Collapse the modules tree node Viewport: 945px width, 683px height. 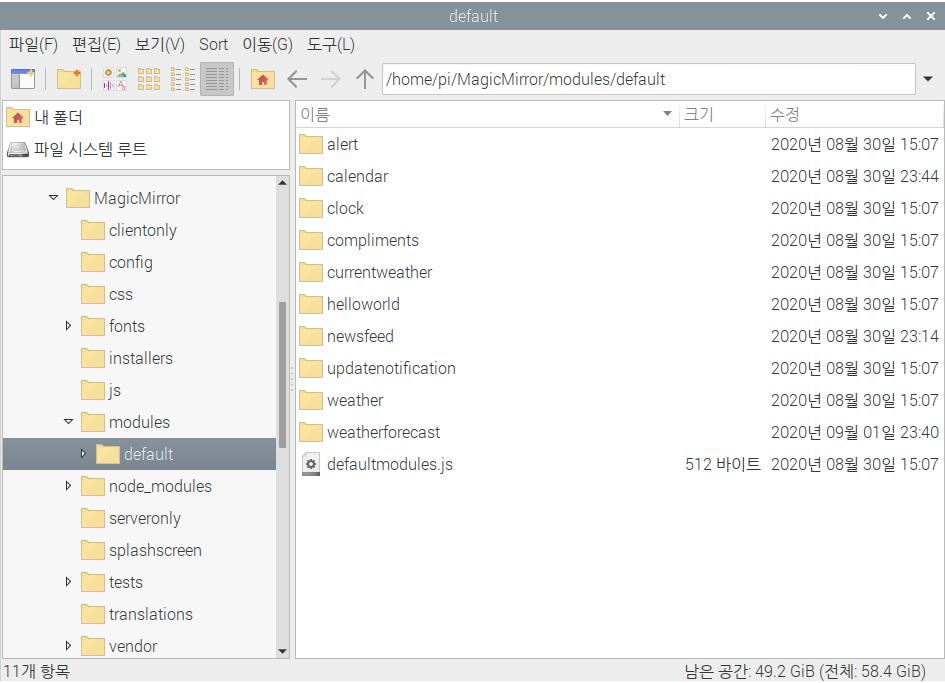[68, 422]
